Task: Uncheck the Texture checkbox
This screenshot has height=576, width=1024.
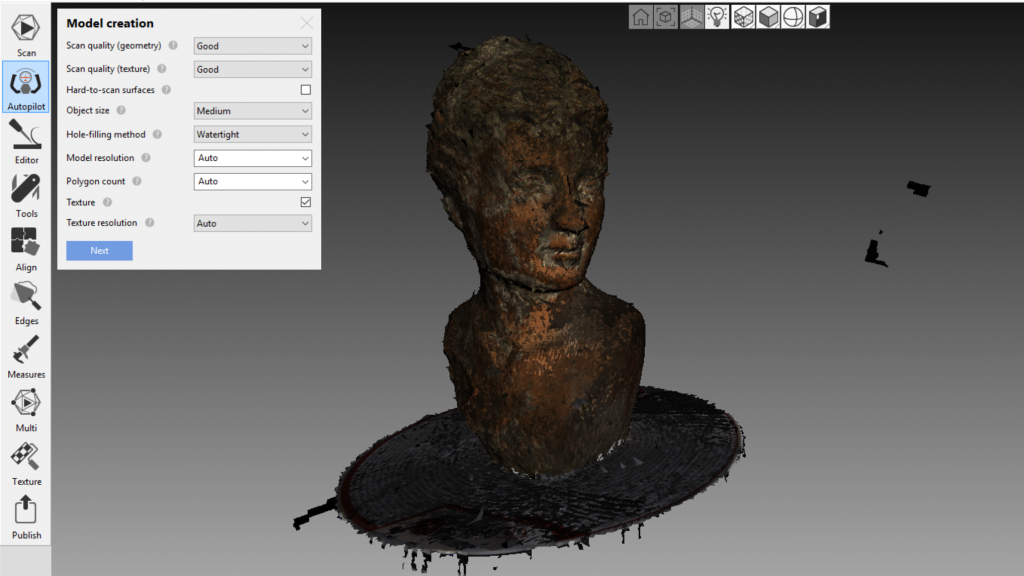Action: coord(306,202)
